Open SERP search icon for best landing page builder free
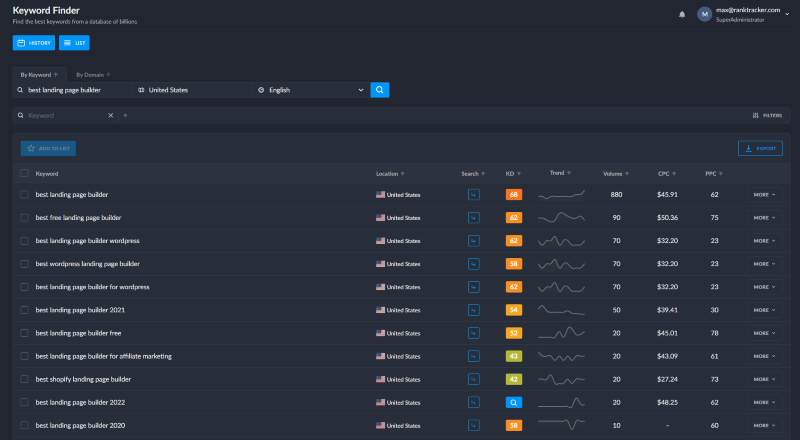800x440 pixels. [x=473, y=333]
